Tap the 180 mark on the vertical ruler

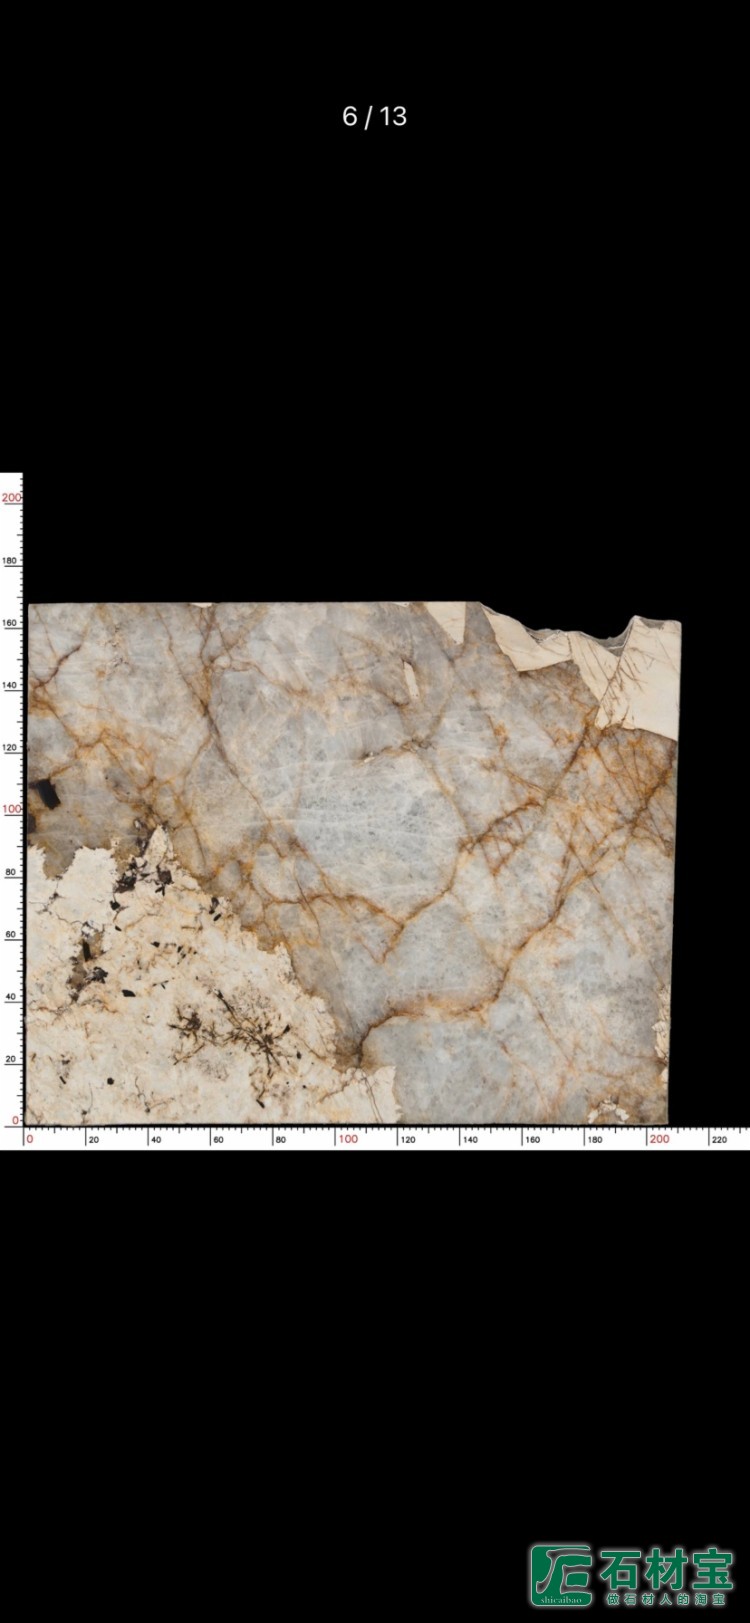click(x=11, y=560)
